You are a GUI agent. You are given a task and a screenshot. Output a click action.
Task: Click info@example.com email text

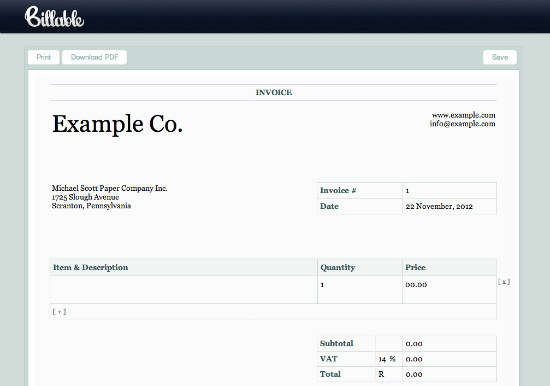tap(462, 124)
